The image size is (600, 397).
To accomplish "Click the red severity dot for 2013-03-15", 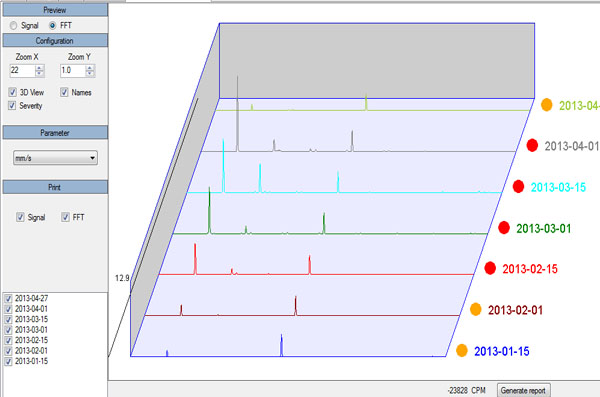I will pyautogui.click(x=518, y=186).
